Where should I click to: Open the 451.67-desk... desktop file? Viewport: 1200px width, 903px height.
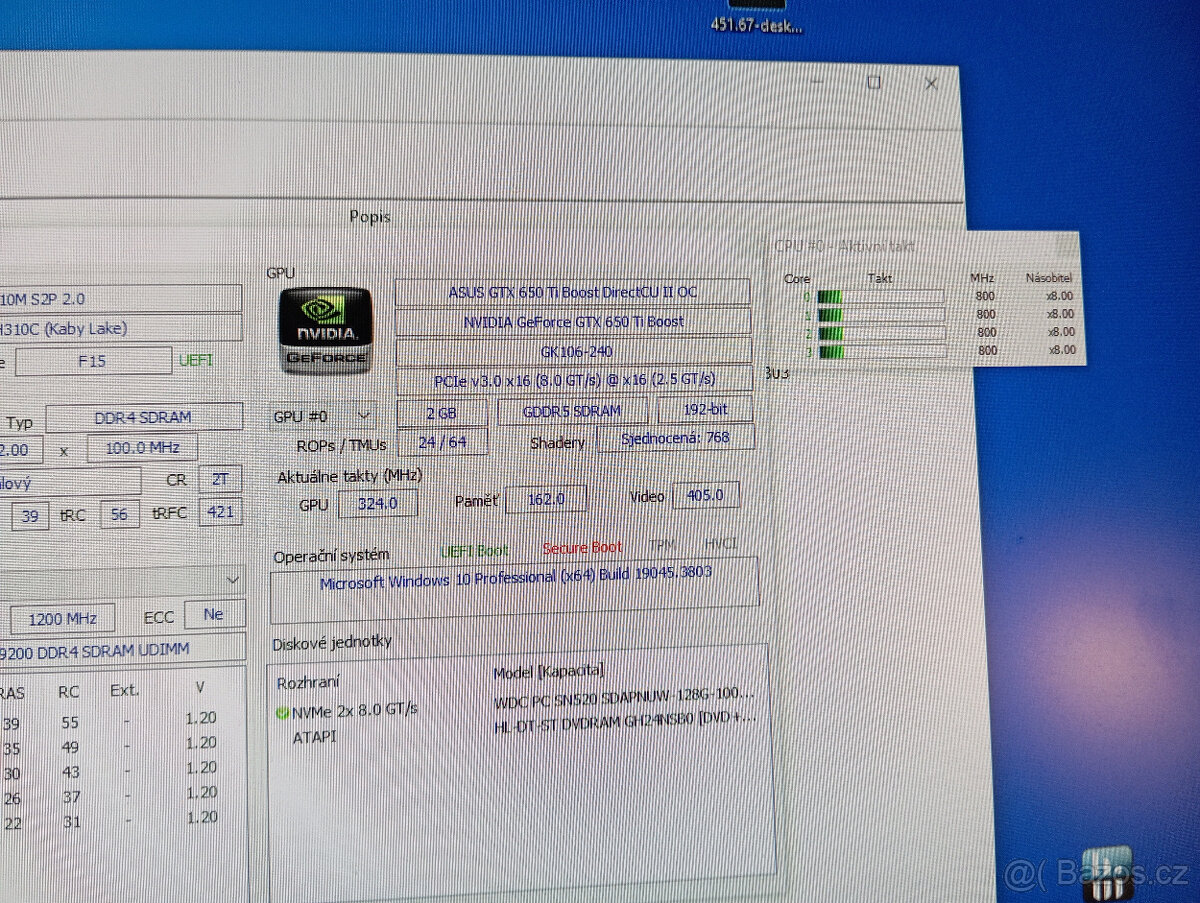click(x=756, y=17)
